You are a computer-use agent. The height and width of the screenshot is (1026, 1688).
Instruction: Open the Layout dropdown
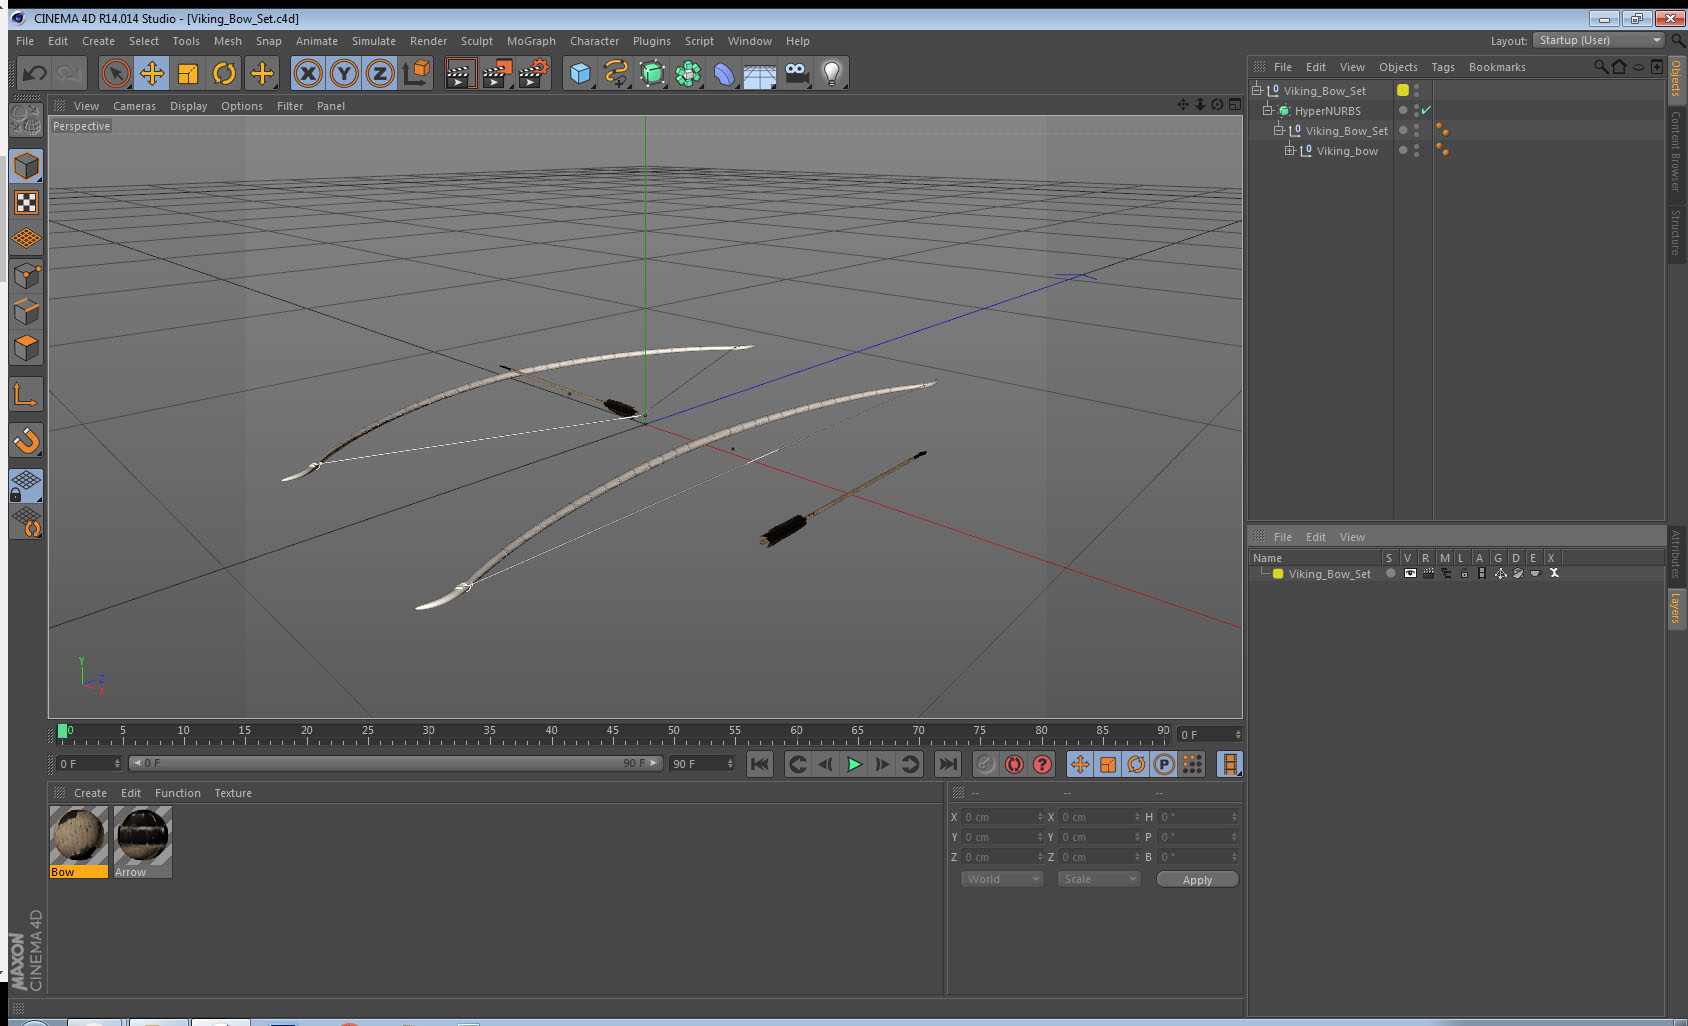point(1598,40)
